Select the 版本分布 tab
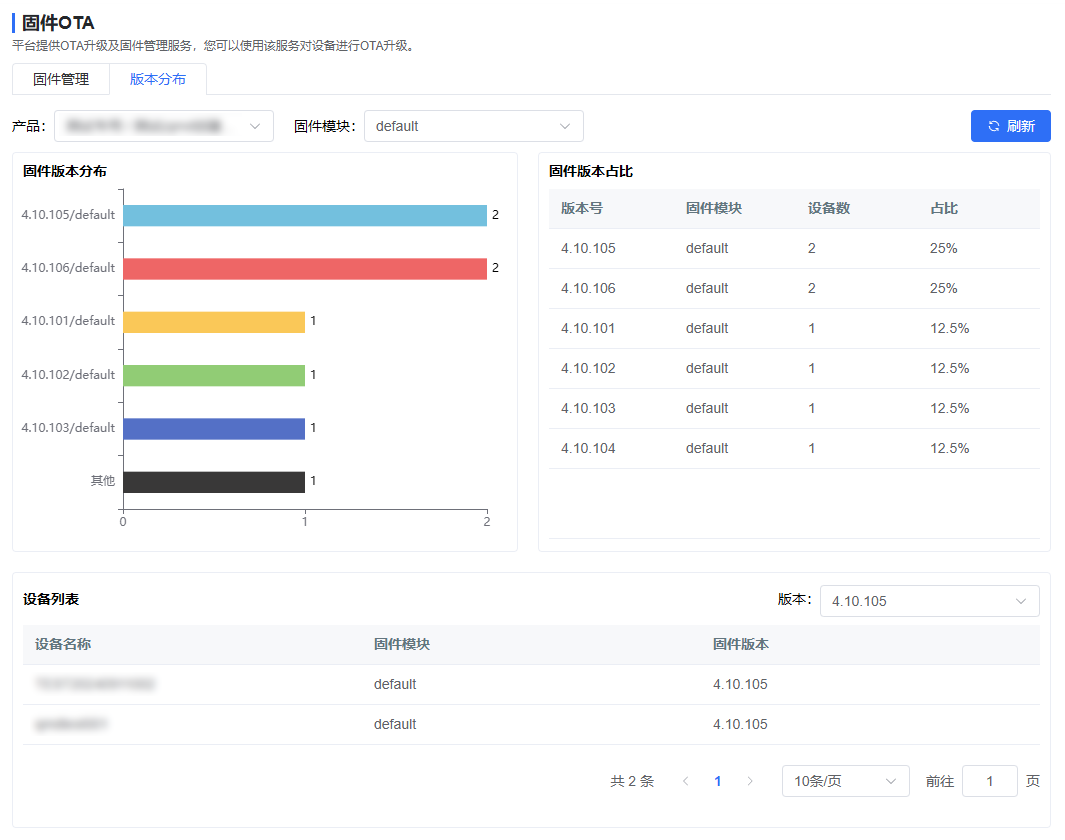Viewport: 1065px width, 840px height. tap(158, 79)
